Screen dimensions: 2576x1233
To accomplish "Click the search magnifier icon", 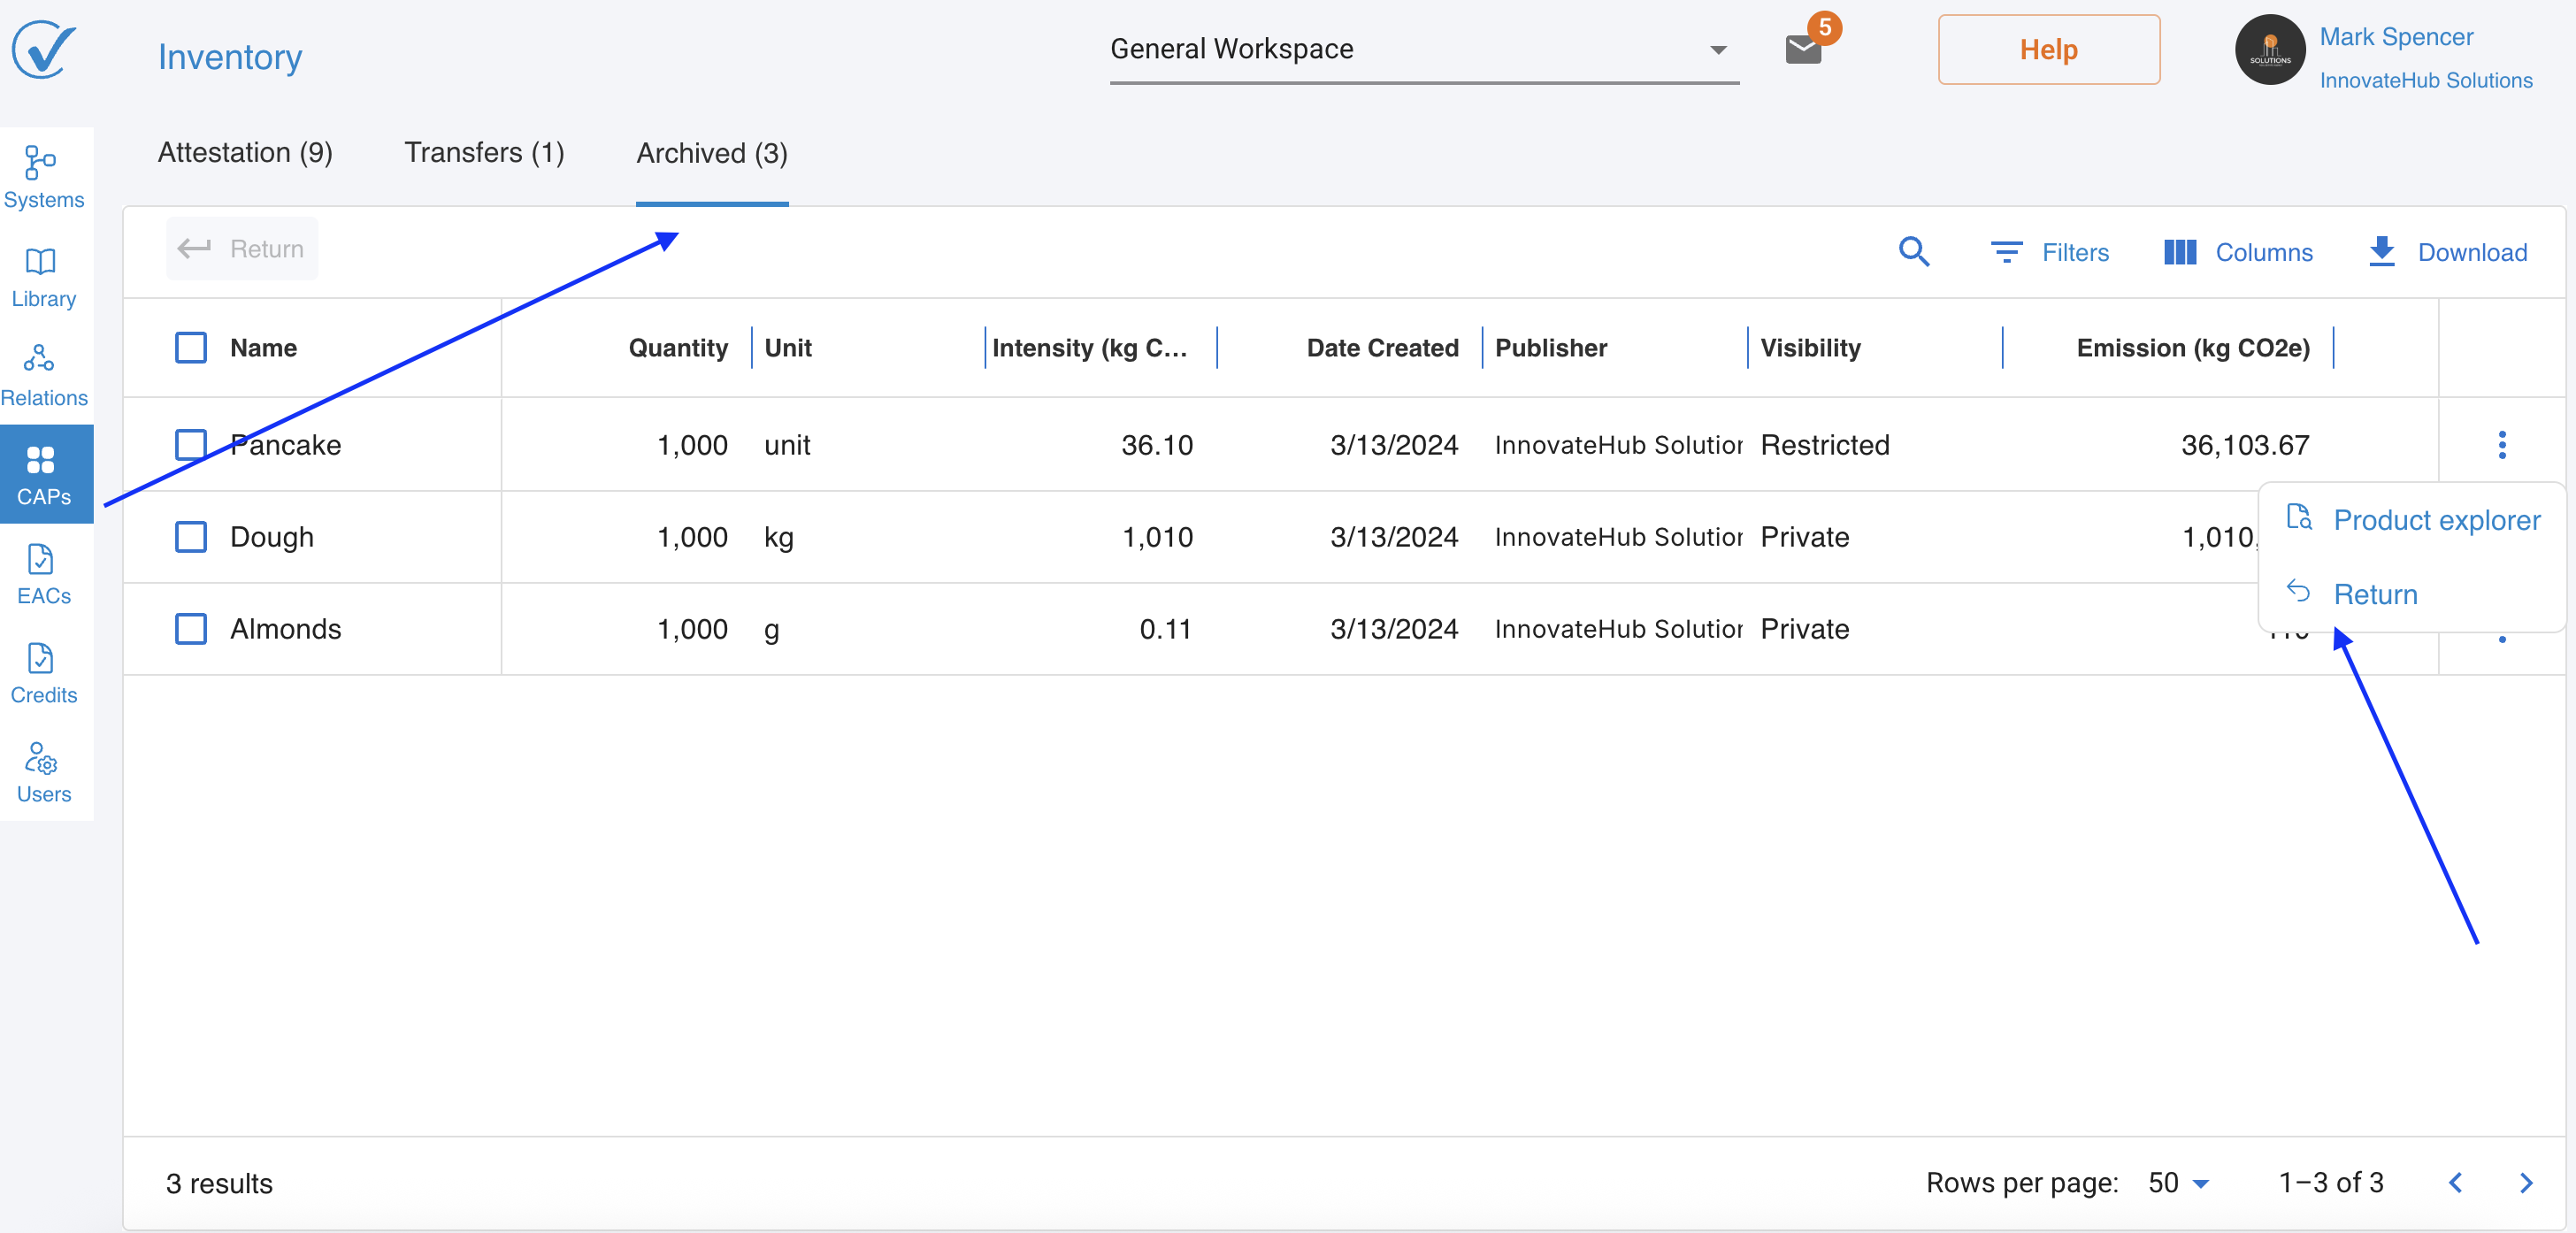I will tap(1913, 251).
